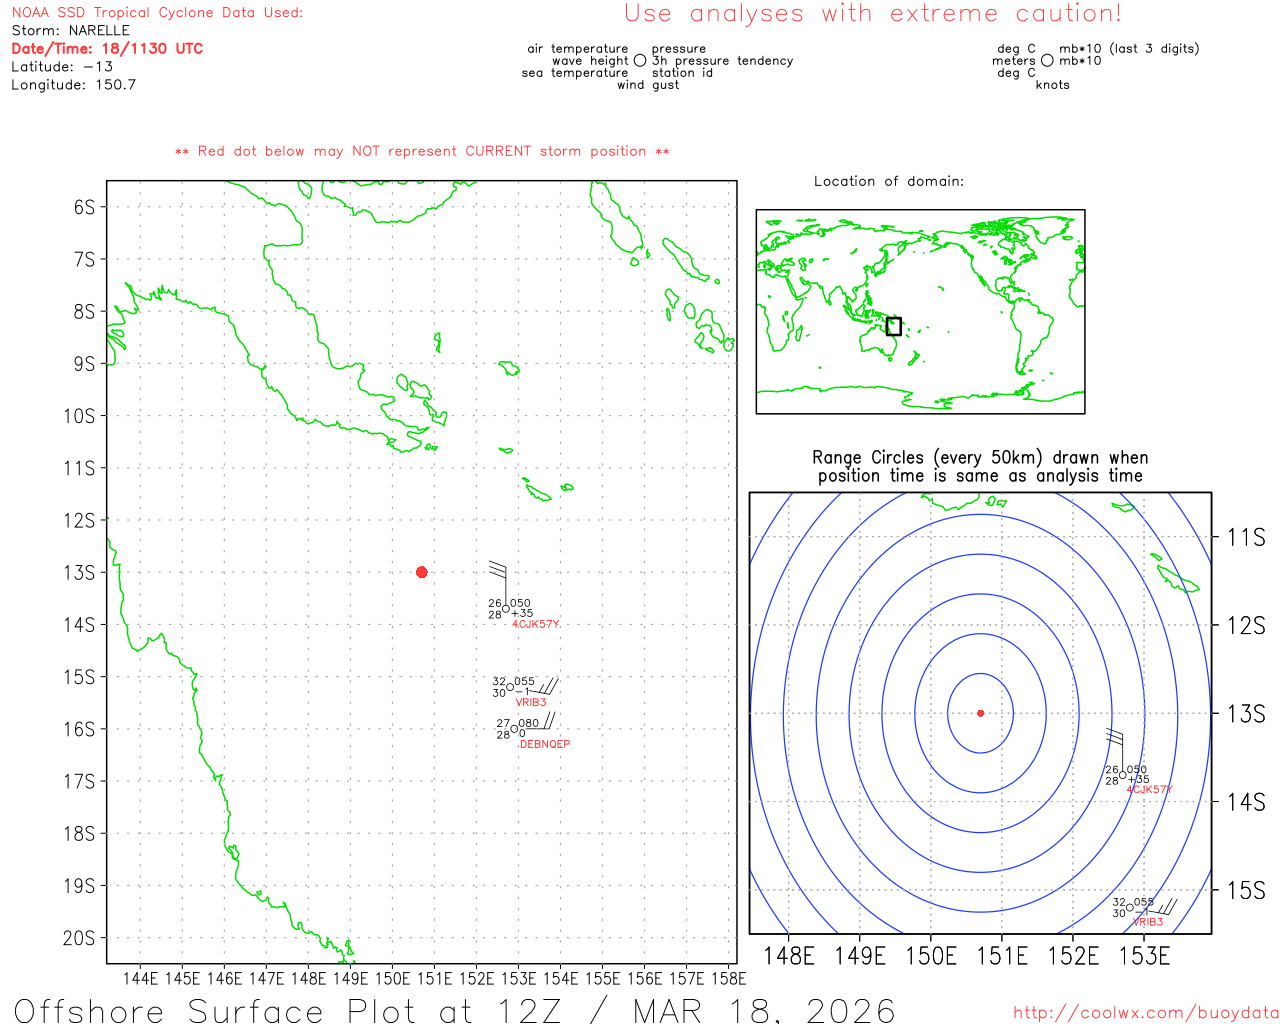Viewport: 1280px width, 1024px height.
Task: Click the wind barb at VRIB3 on main map
Action: (x=544, y=687)
